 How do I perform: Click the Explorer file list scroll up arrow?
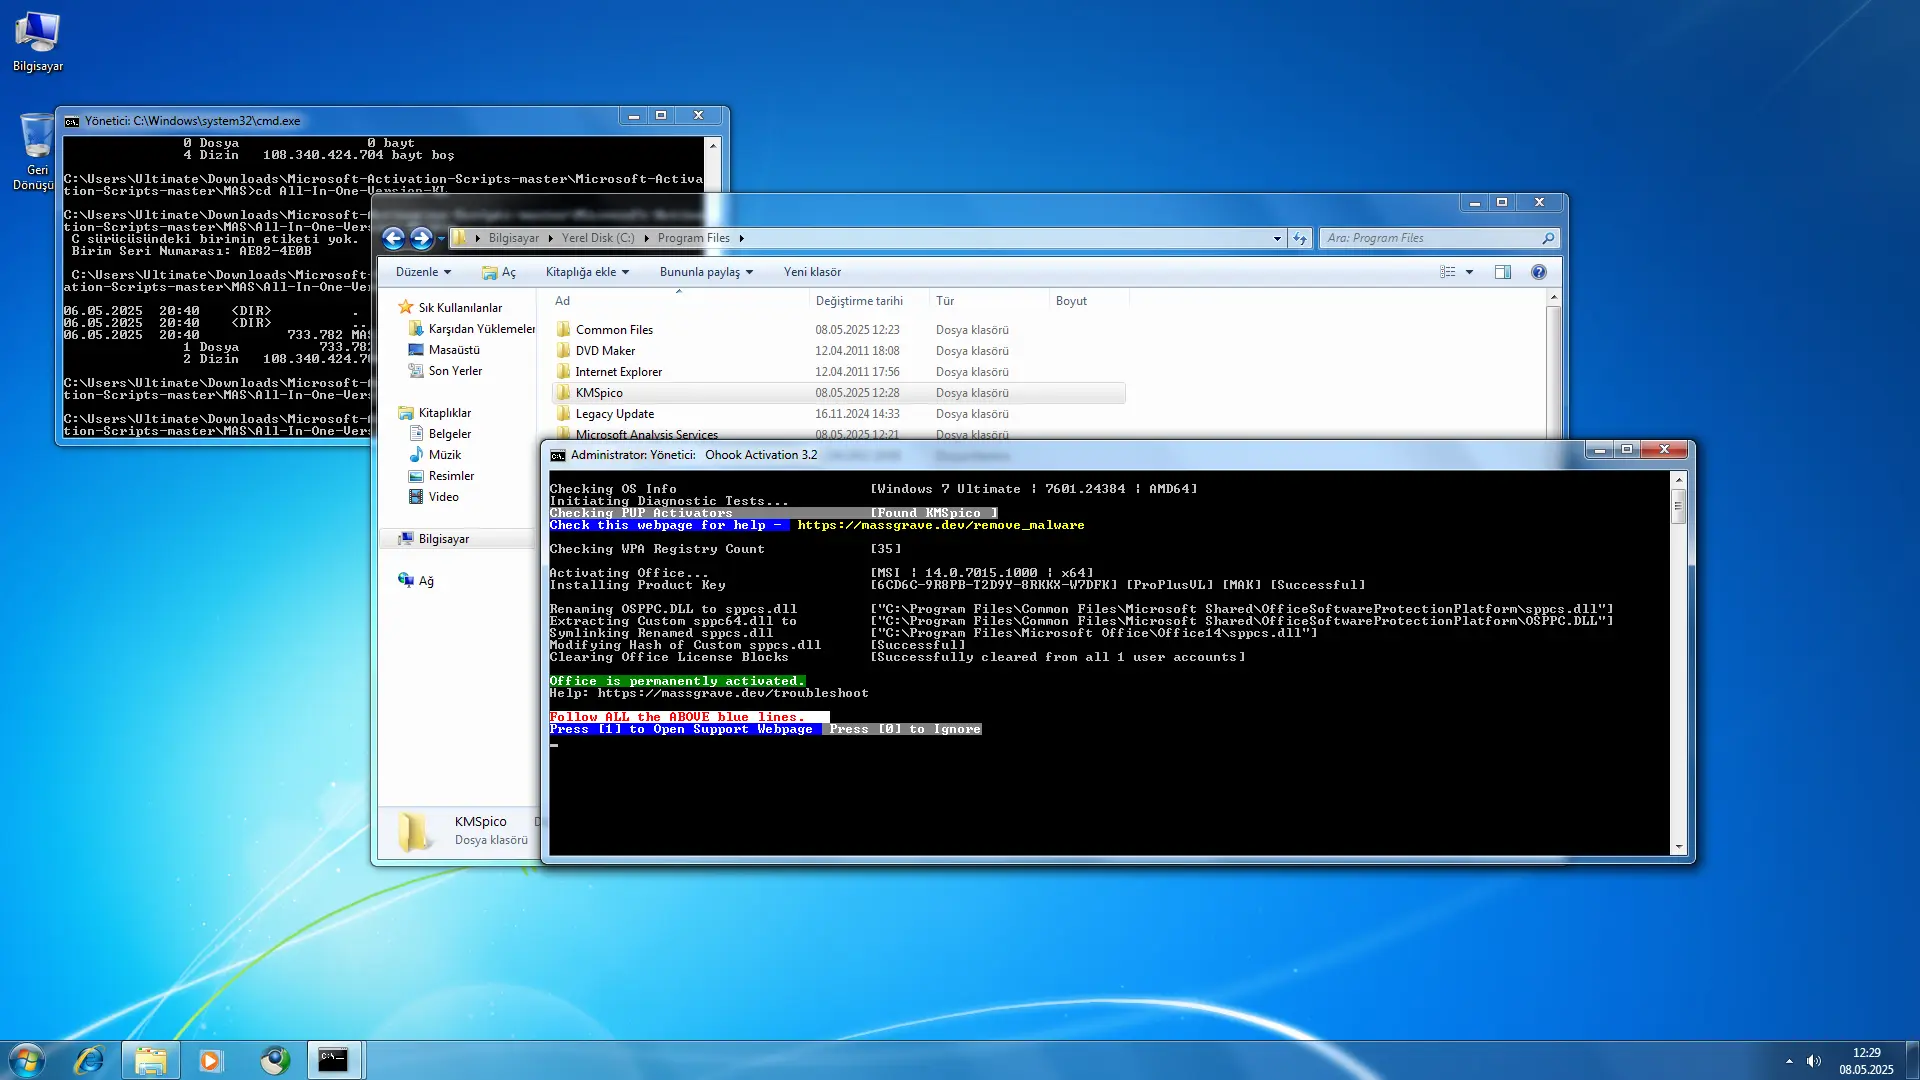(x=1553, y=298)
